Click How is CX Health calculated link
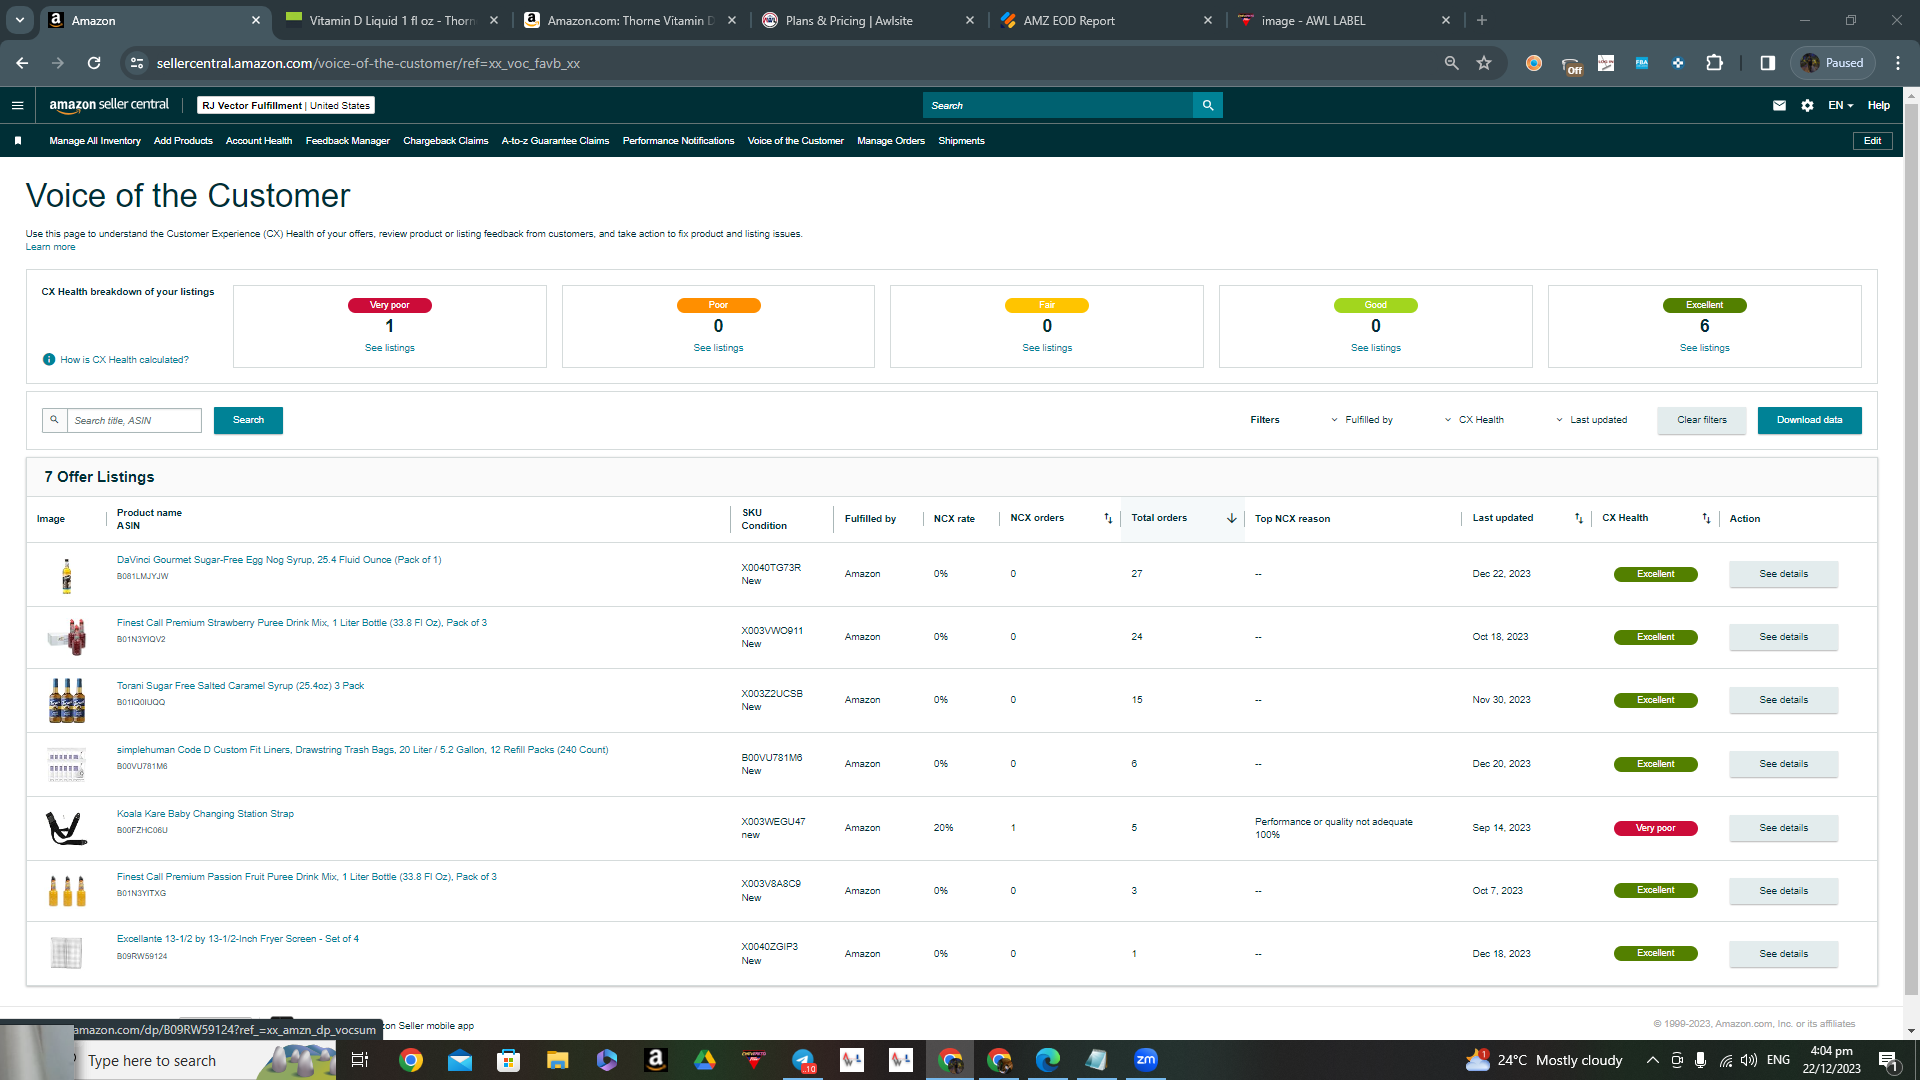The width and height of the screenshot is (1920, 1080). [124, 360]
